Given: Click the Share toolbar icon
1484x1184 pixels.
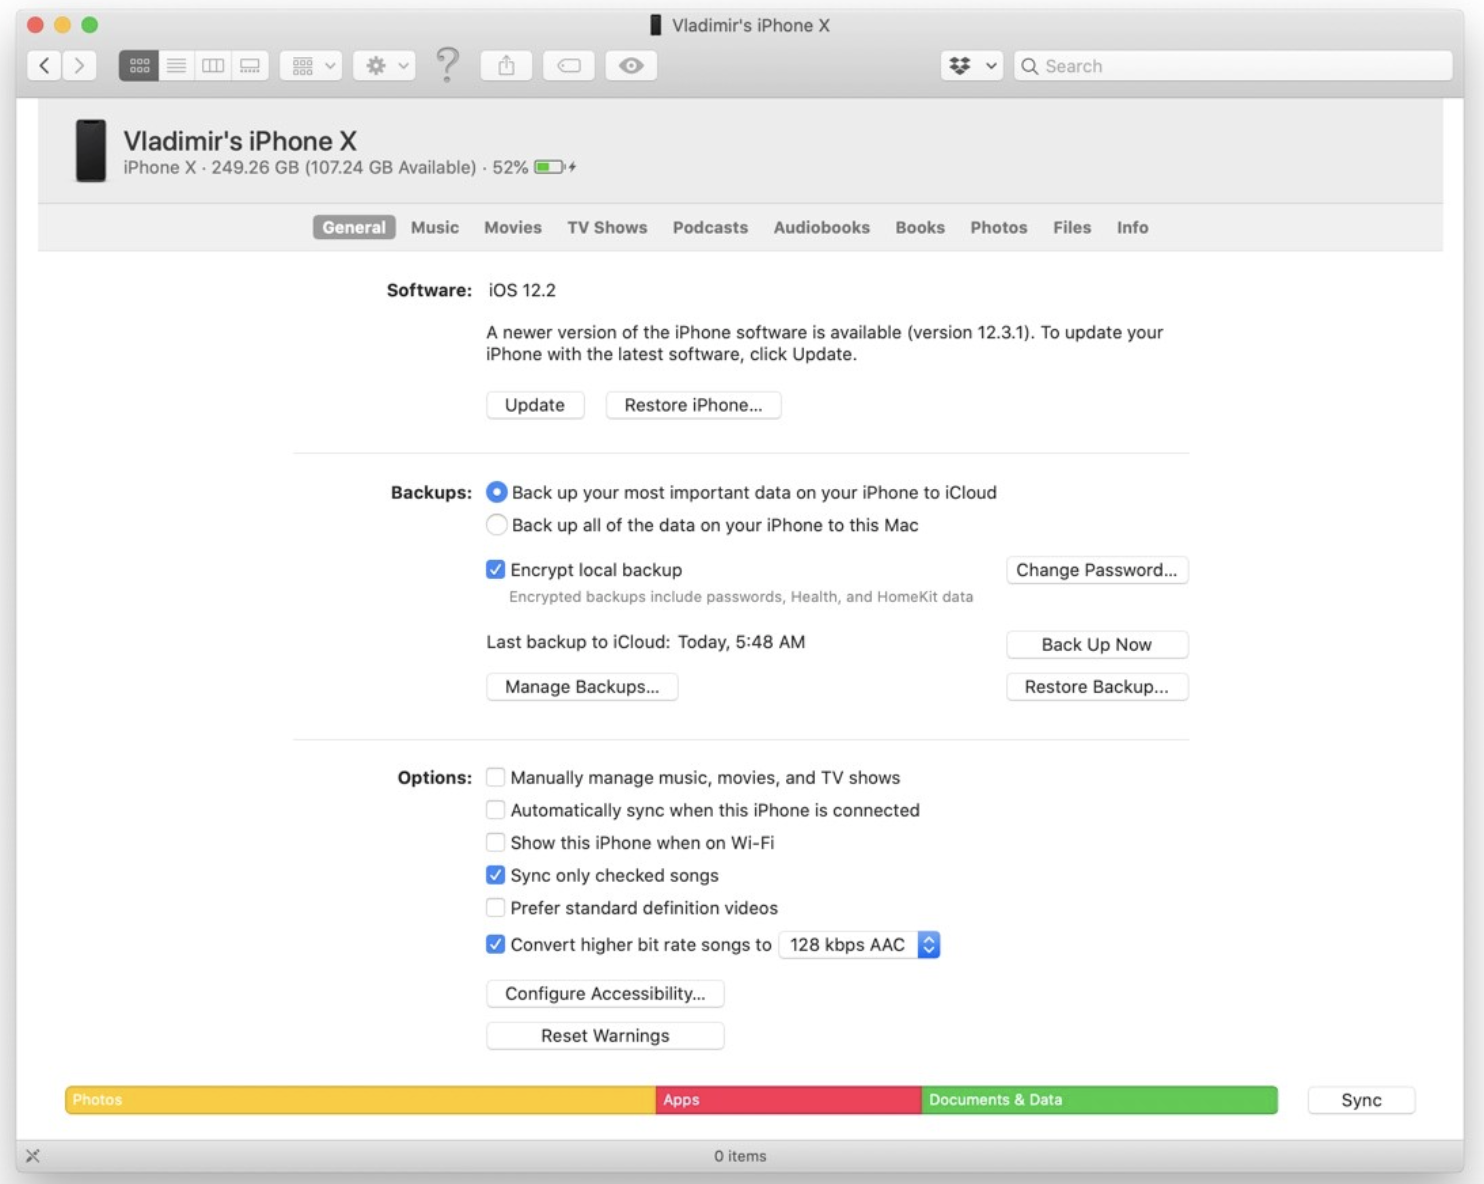Looking at the screenshot, I should click(507, 66).
